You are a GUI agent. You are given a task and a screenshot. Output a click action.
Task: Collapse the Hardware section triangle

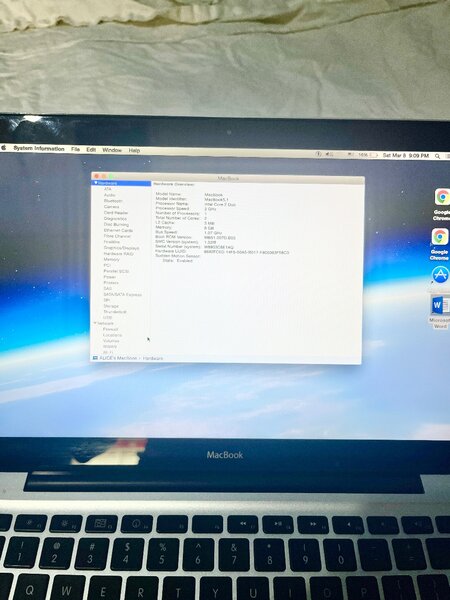coord(96,183)
